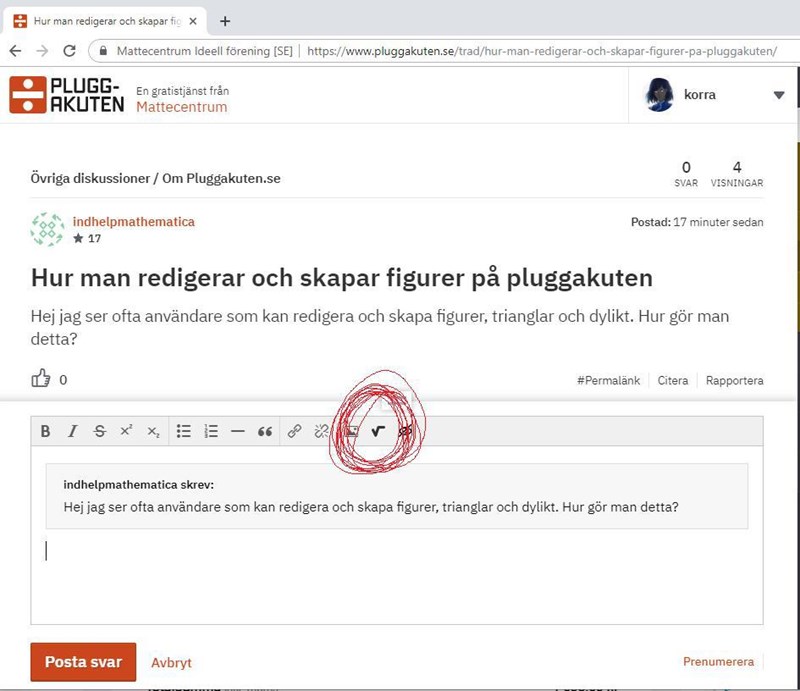This screenshot has width=800, height=691.
Task: Open the insert image tool
Action: point(352,432)
